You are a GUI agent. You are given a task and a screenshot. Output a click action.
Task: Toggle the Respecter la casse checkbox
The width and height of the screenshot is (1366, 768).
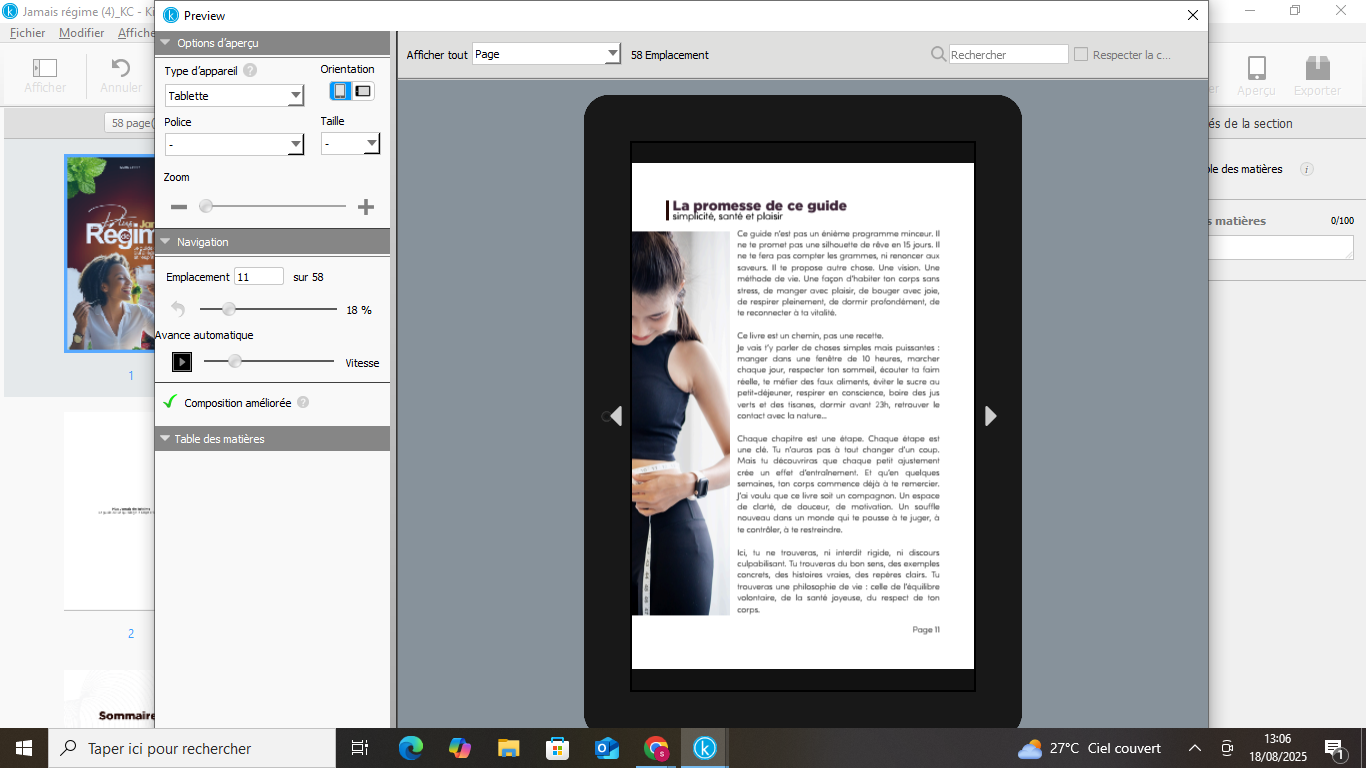[x=1081, y=55]
